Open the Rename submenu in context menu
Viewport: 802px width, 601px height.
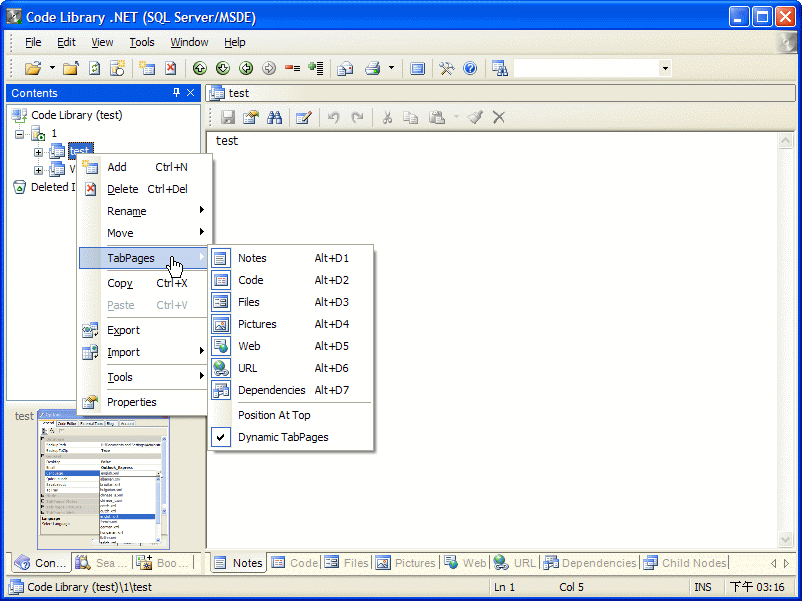[143, 211]
